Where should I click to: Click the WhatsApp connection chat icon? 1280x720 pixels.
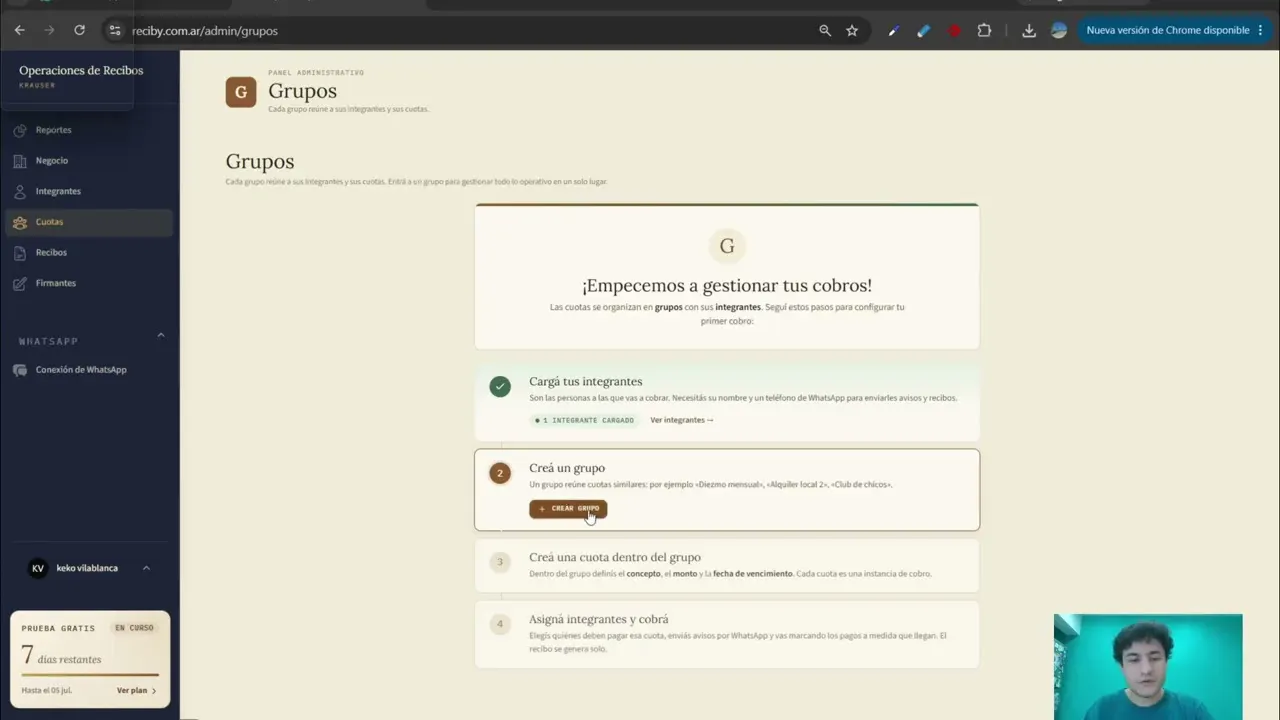click(20, 370)
